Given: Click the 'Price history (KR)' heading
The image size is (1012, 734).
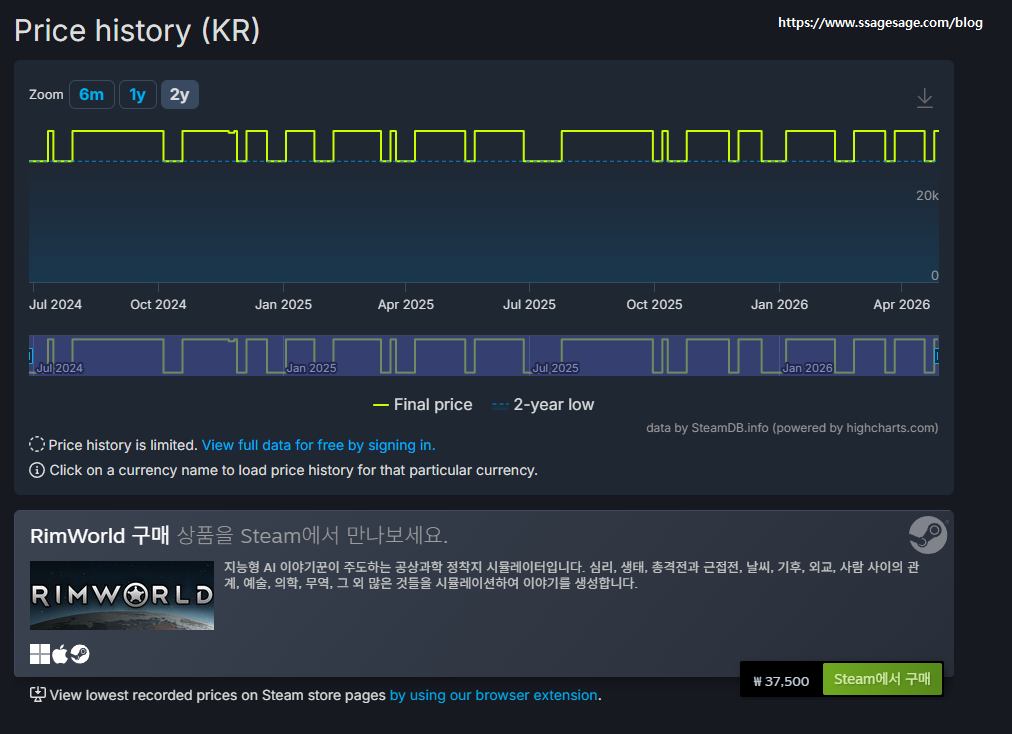Looking at the screenshot, I should coord(137,31).
